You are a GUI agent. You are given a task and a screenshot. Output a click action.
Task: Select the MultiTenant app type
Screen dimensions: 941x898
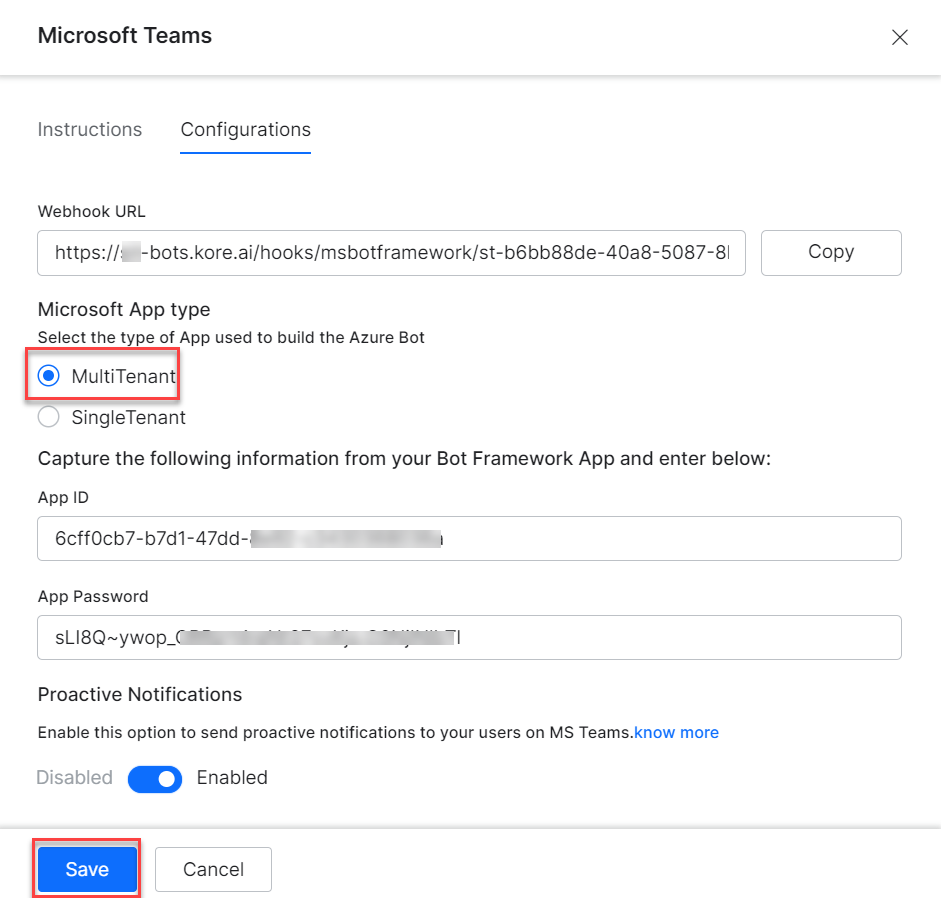pos(49,376)
